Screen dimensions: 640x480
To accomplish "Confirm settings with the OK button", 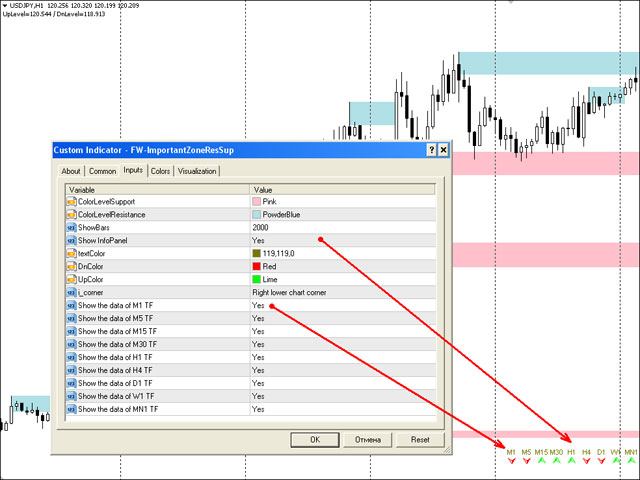I will (x=315, y=440).
